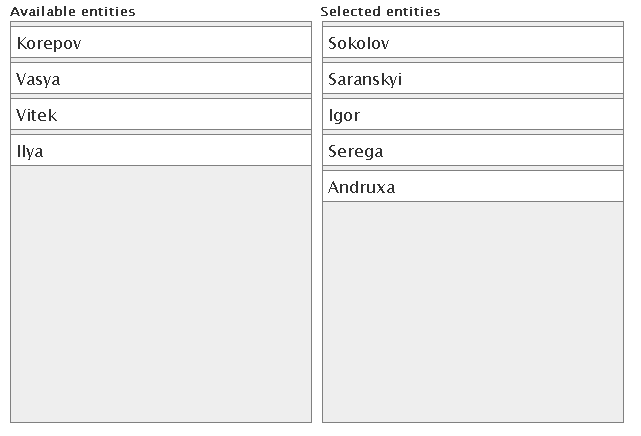Click the separator strip above Igor
The width and height of the screenshot is (641, 436).
pos(471,96)
